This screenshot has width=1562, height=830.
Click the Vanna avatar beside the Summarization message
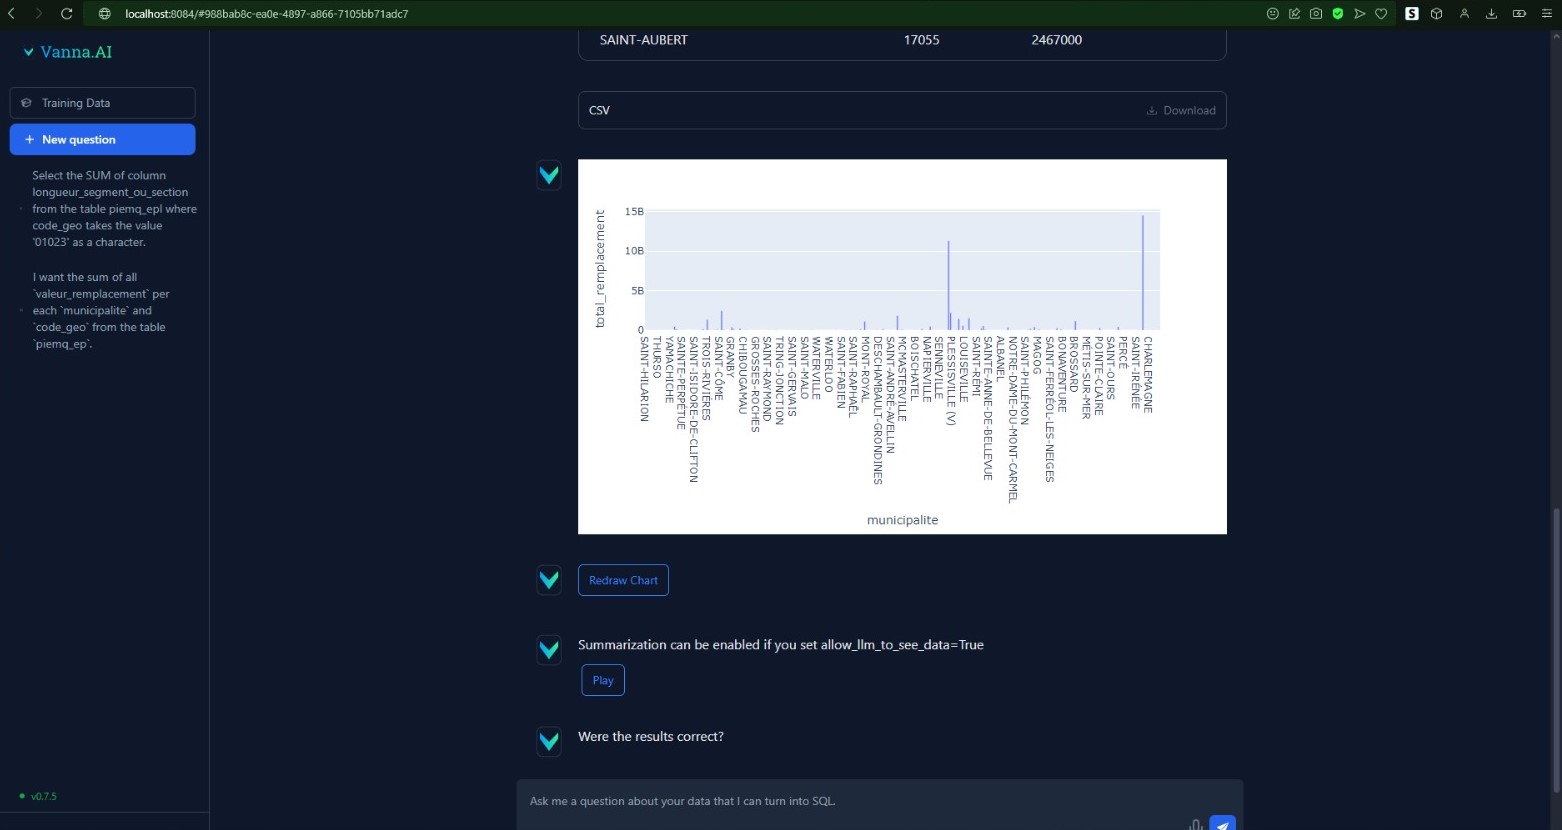[x=549, y=649]
